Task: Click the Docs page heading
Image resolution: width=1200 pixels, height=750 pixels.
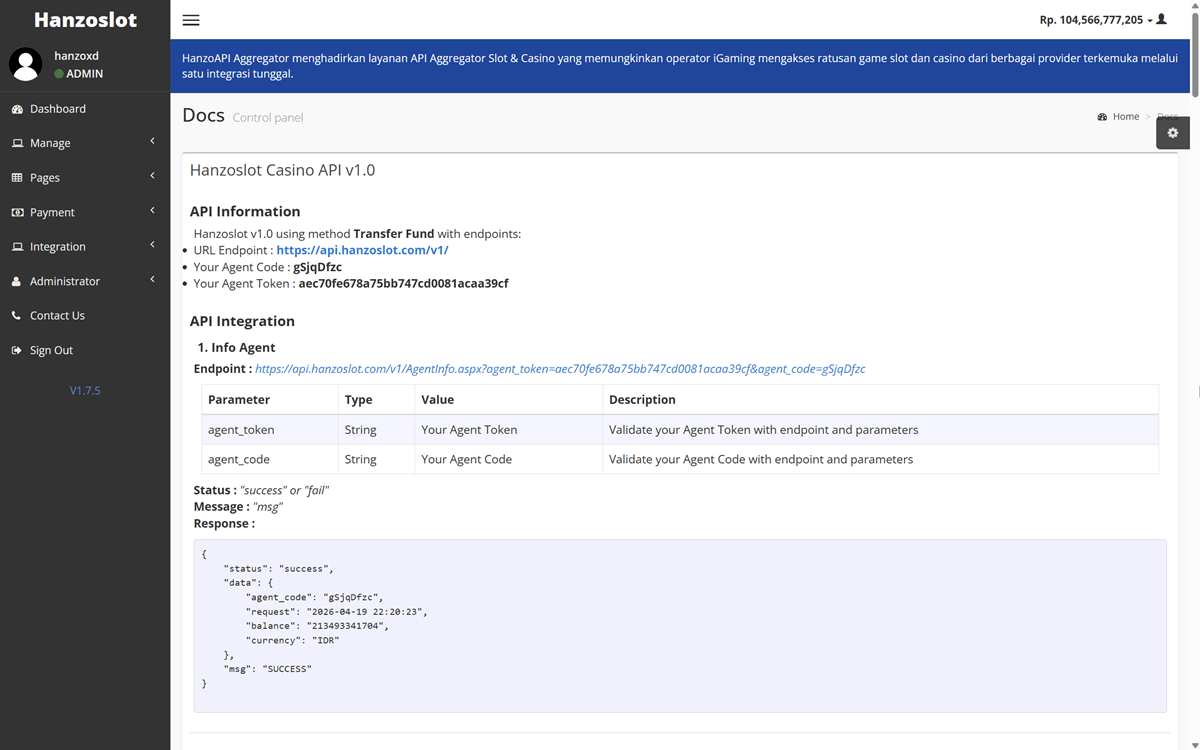Action: click(x=203, y=115)
